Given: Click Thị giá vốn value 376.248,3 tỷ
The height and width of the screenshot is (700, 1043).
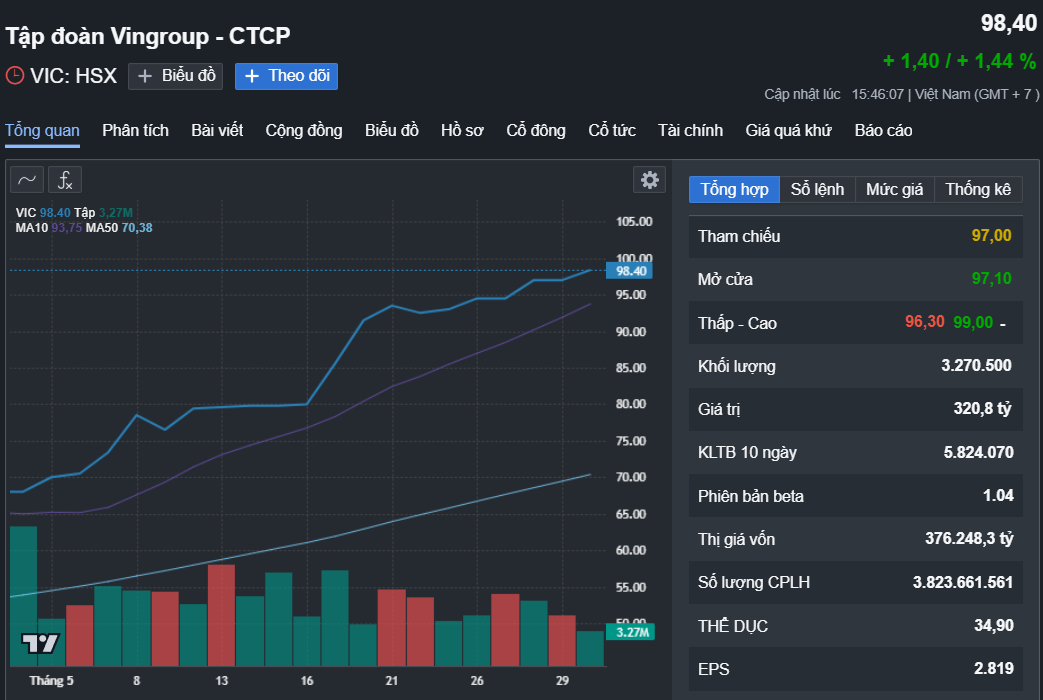Looking at the screenshot, I should click(x=969, y=538).
